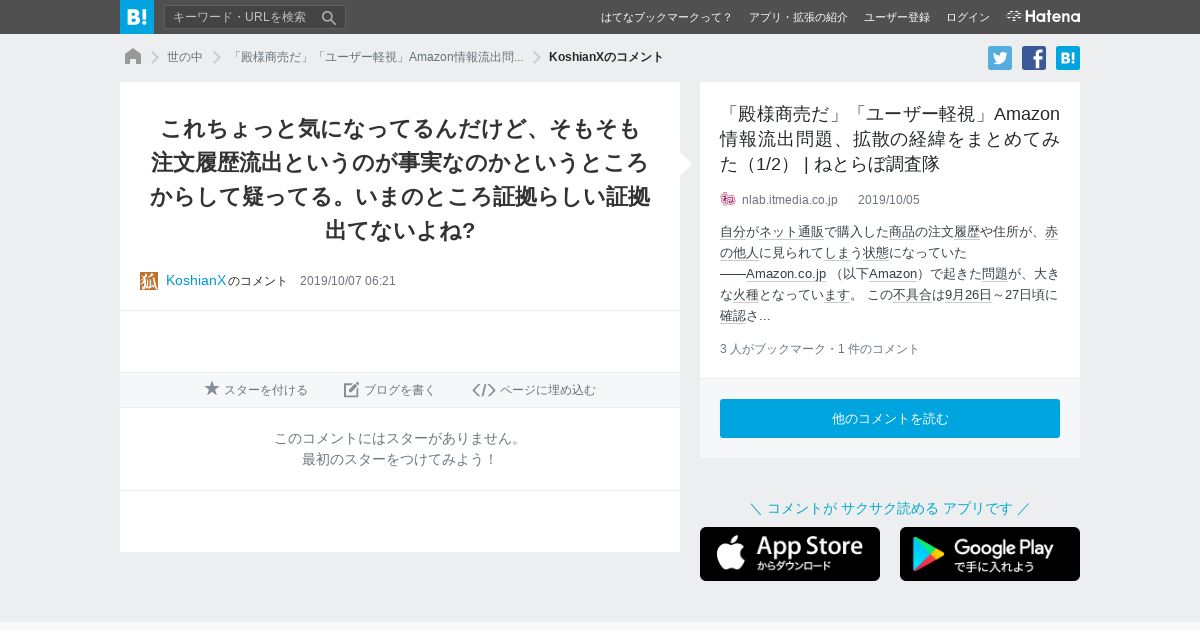The height and width of the screenshot is (630, 1200).
Task: Open ログイン link
Action: pyautogui.click(x=968, y=17)
